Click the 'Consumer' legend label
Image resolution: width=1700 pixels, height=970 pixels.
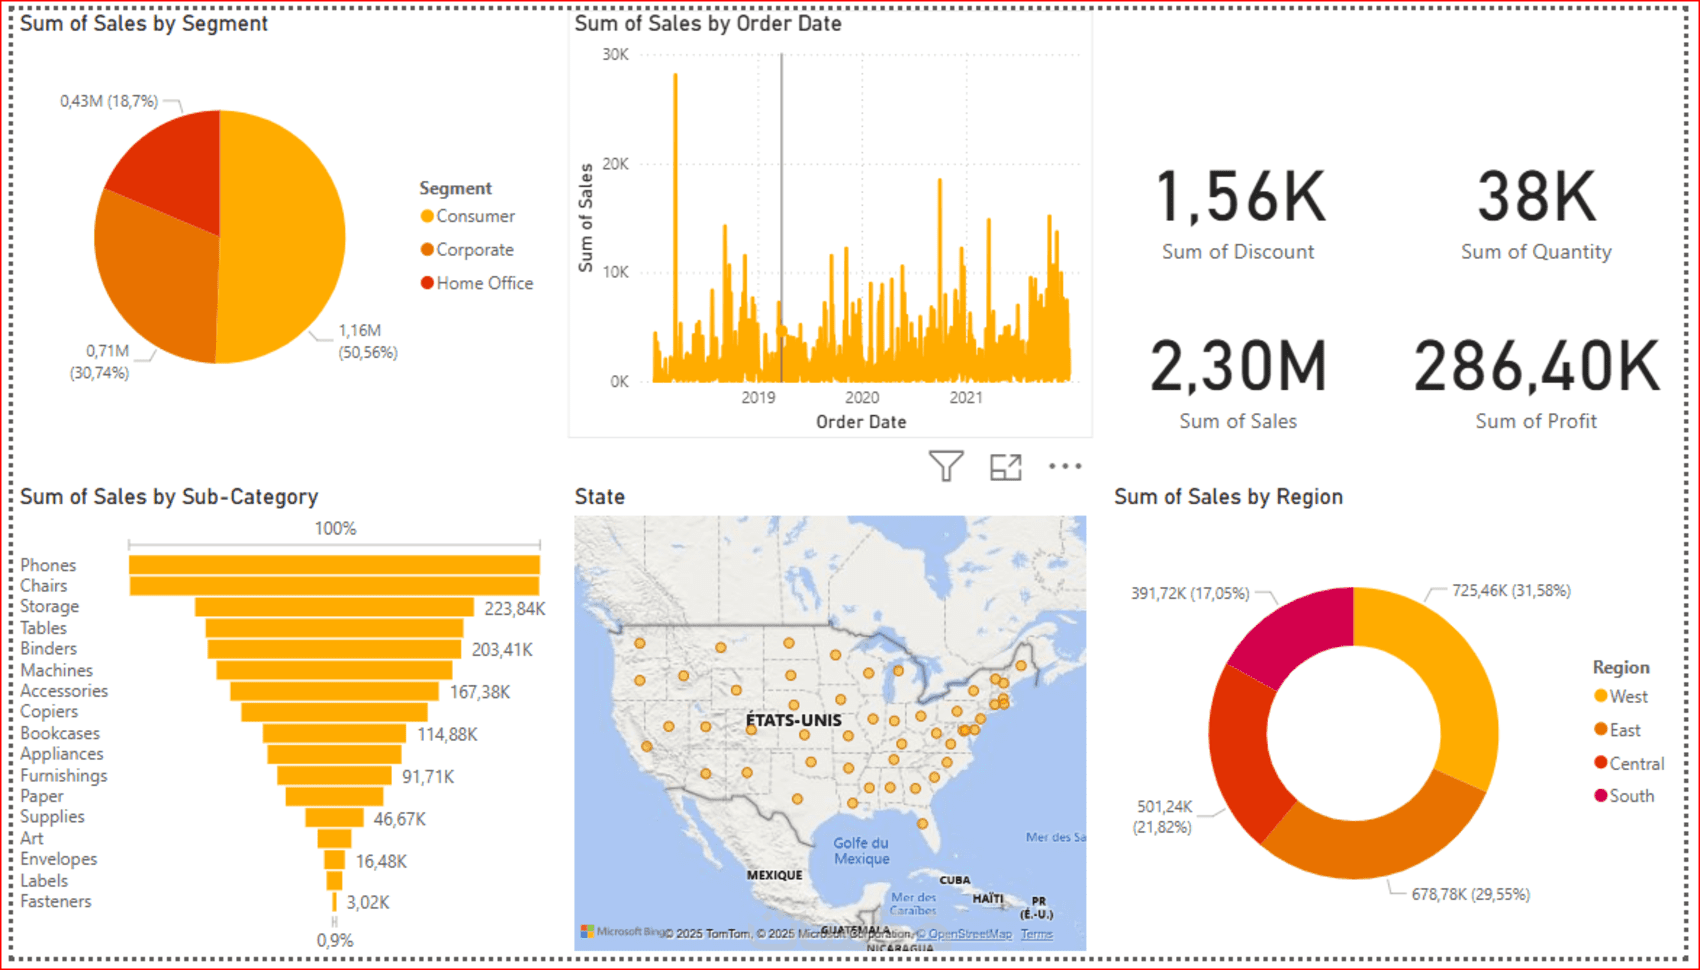(x=475, y=216)
